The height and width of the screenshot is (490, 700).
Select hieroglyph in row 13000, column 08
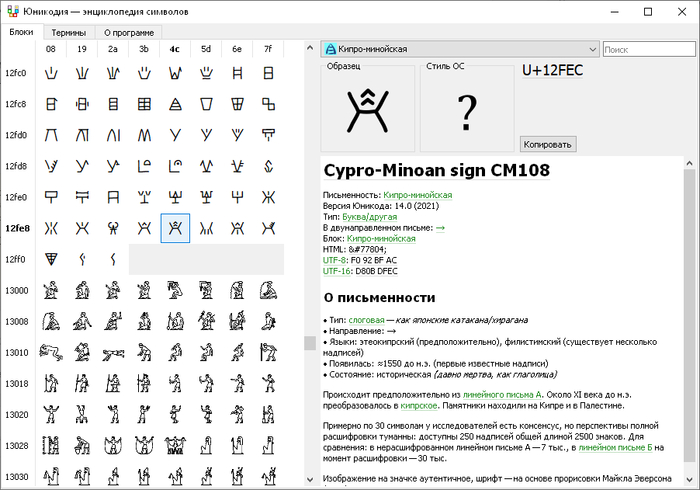pos(51,290)
